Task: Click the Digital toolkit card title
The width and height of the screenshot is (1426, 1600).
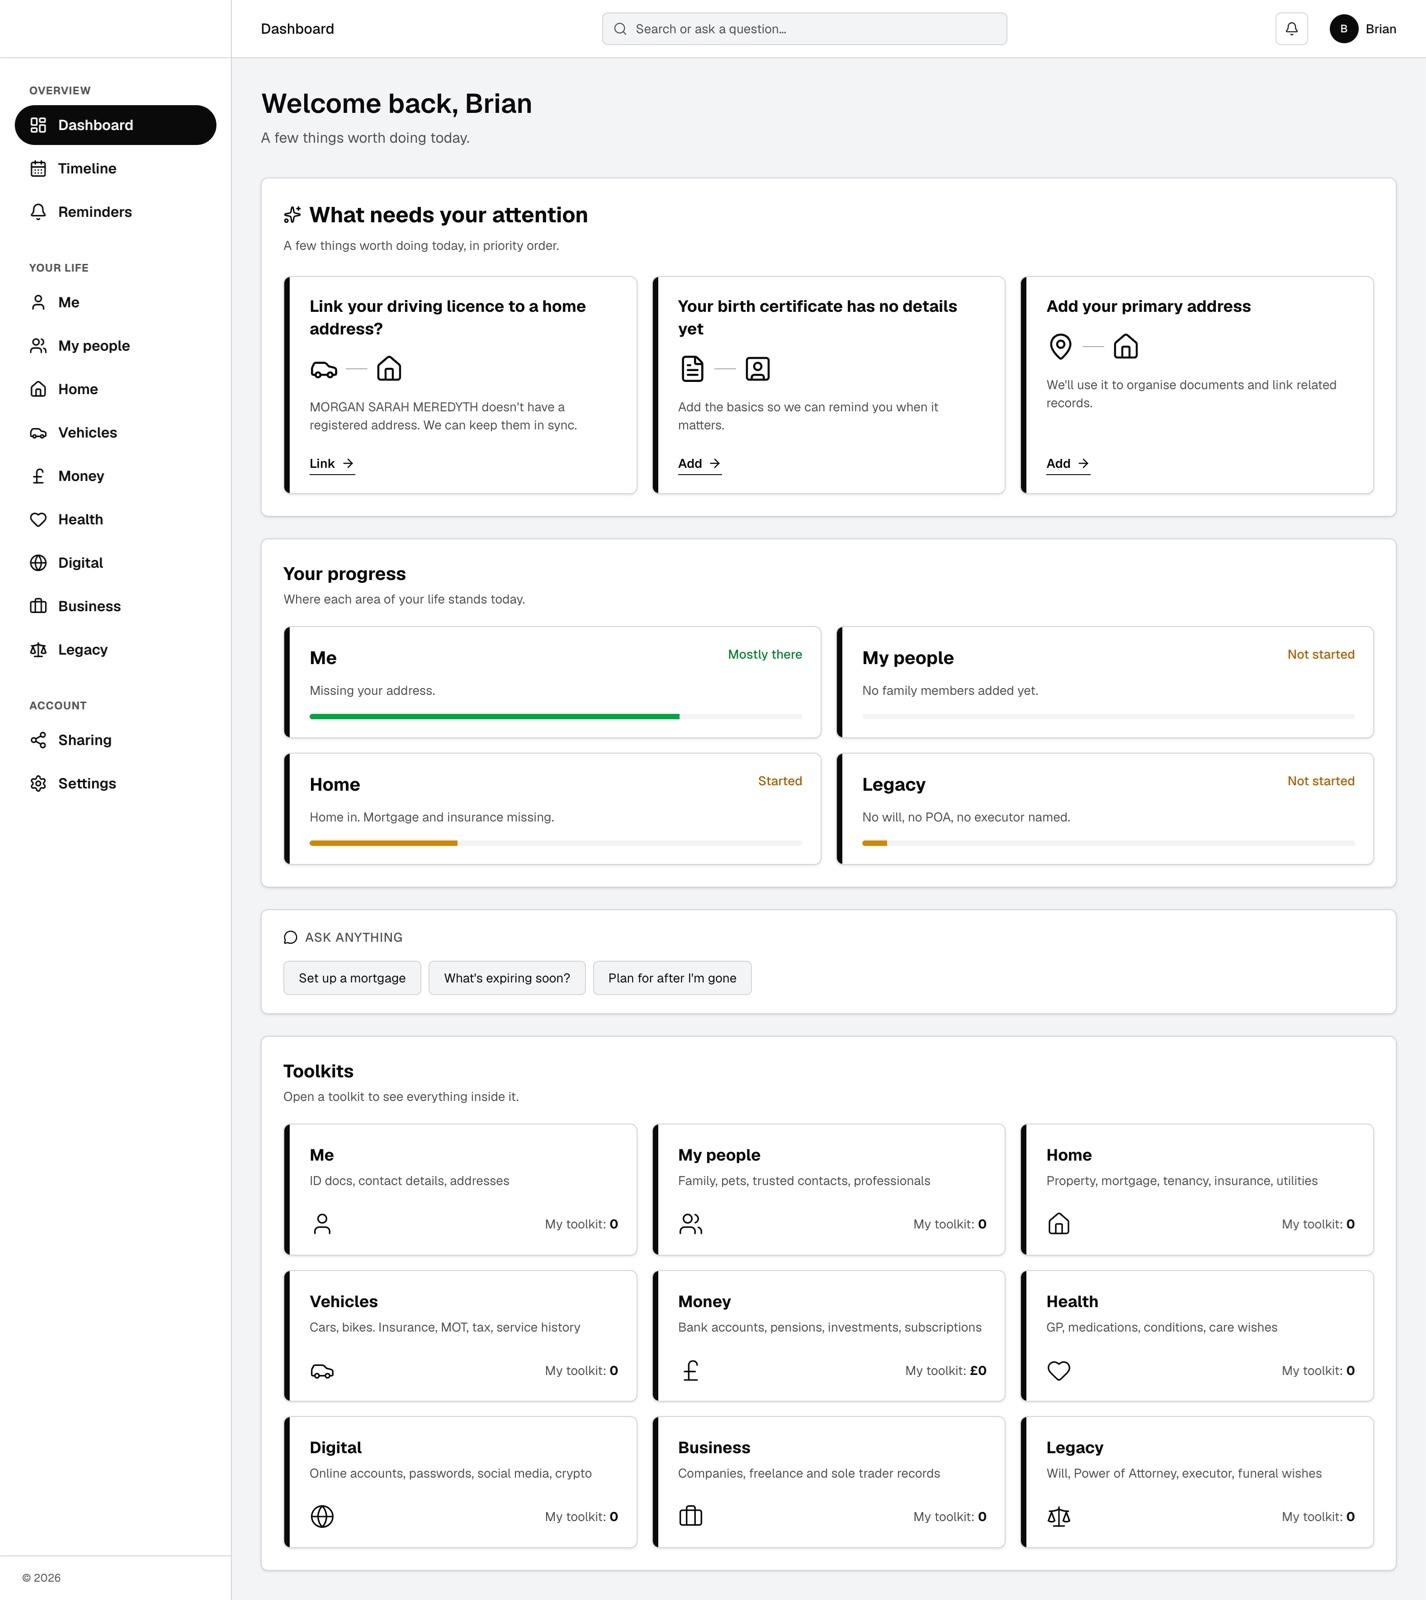Action: pos(336,1448)
